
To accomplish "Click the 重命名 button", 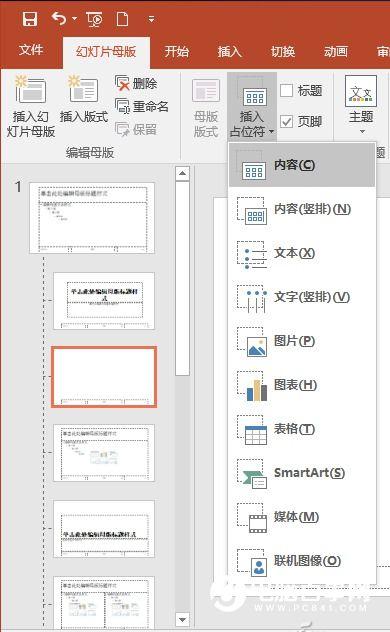I will coord(141,106).
